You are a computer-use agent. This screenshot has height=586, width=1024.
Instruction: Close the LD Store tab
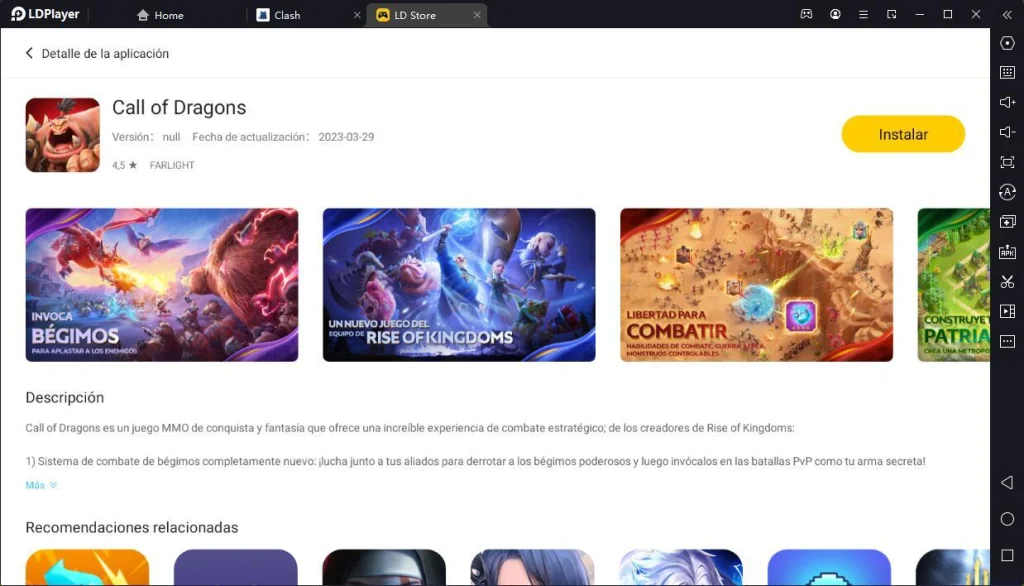477,15
